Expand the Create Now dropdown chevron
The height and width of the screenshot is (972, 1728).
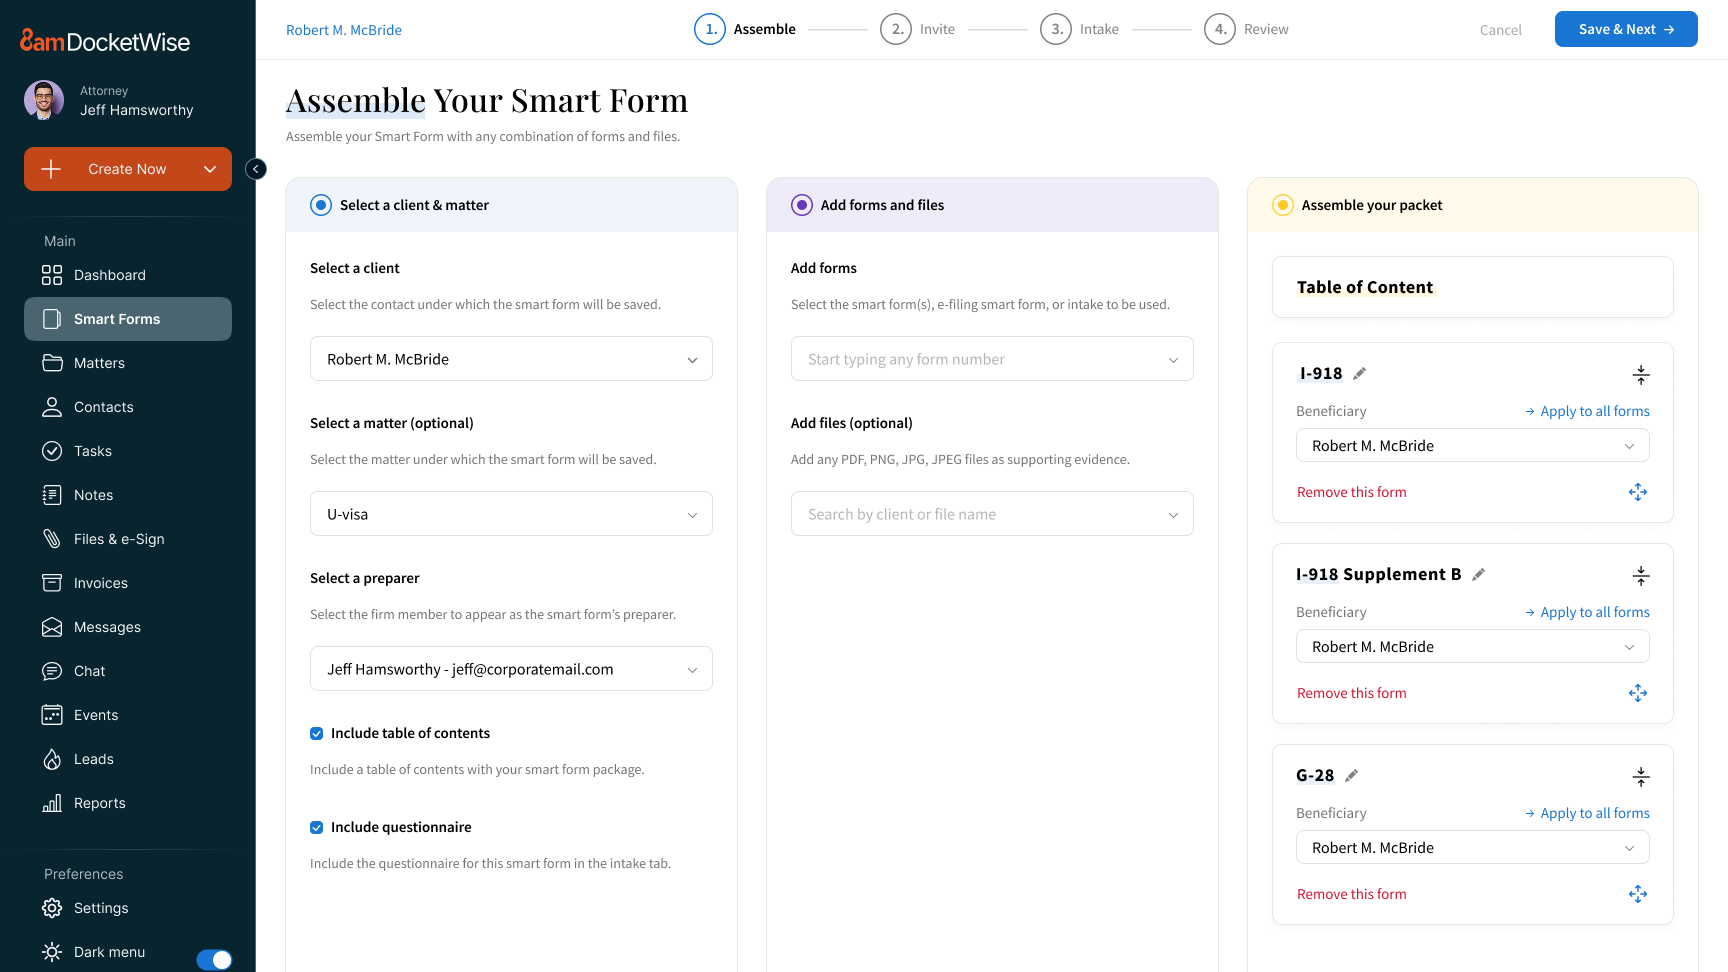pyautogui.click(x=210, y=169)
